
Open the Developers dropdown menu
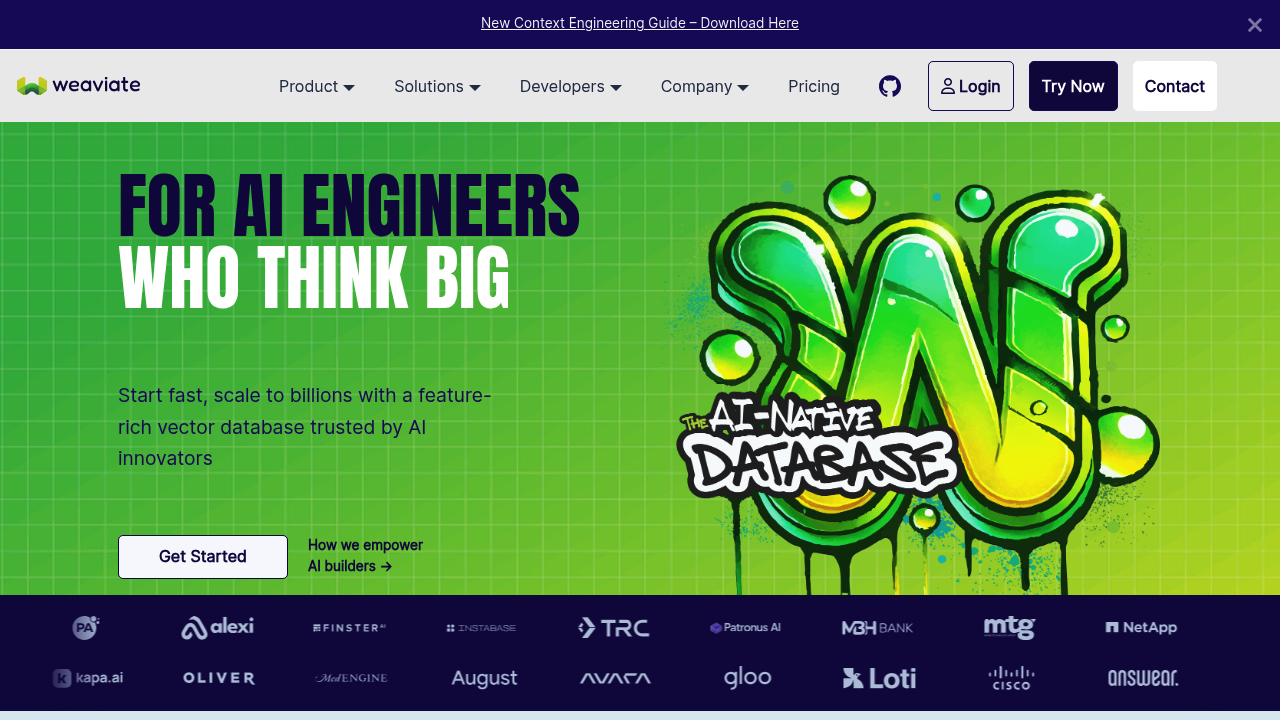click(570, 86)
